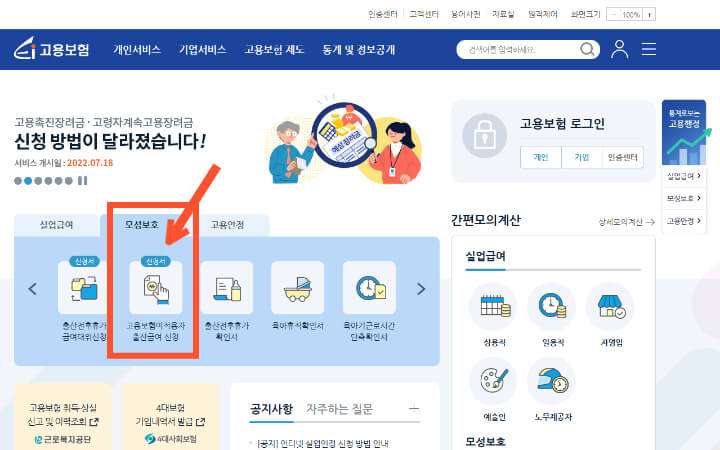Open the 개인서비스 menu
Image resolution: width=720 pixels, height=450 pixels.
coord(137,50)
